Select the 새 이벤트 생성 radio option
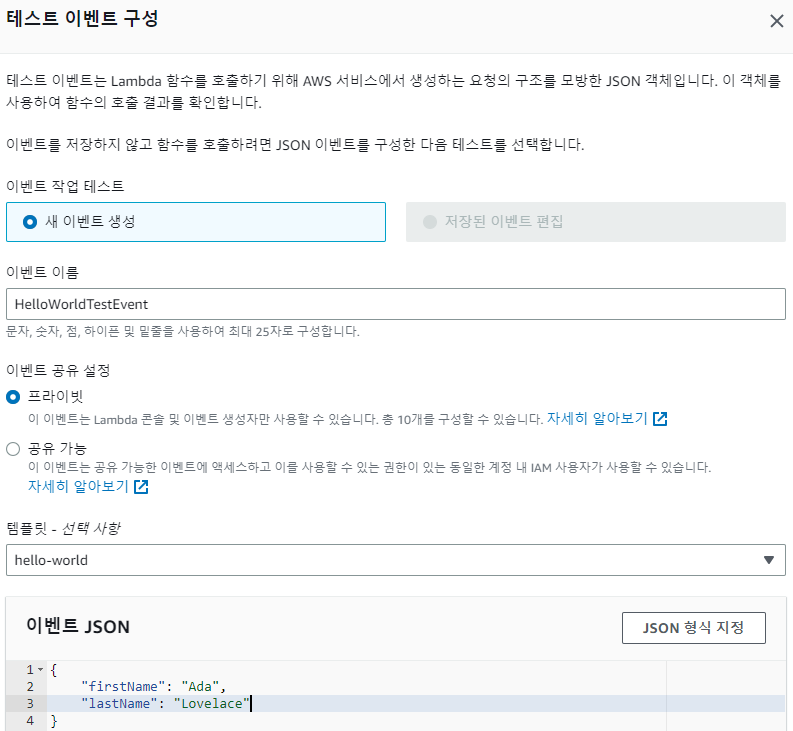The width and height of the screenshot is (793, 731). pos(196,222)
